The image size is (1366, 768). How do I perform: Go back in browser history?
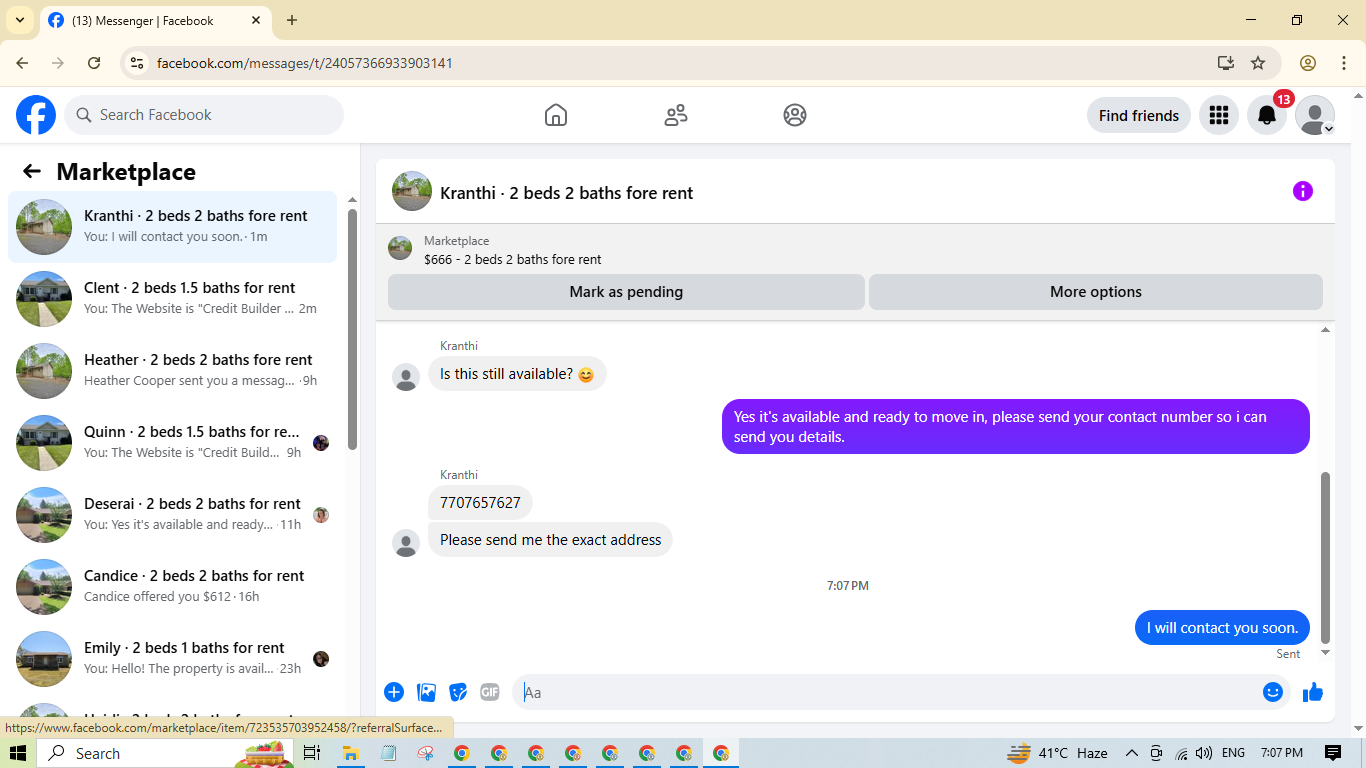click(22, 63)
